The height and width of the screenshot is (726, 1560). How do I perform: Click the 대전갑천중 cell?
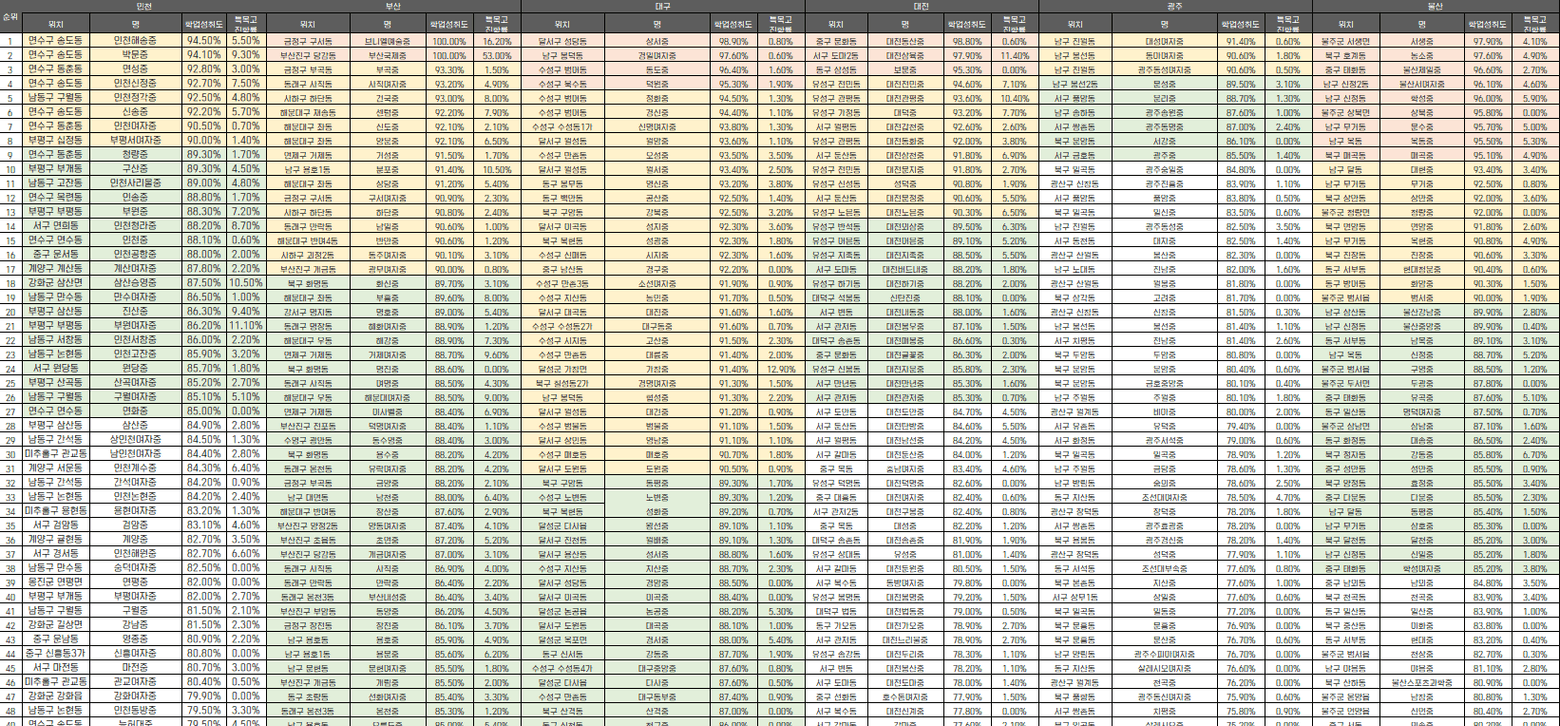[905, 127]
